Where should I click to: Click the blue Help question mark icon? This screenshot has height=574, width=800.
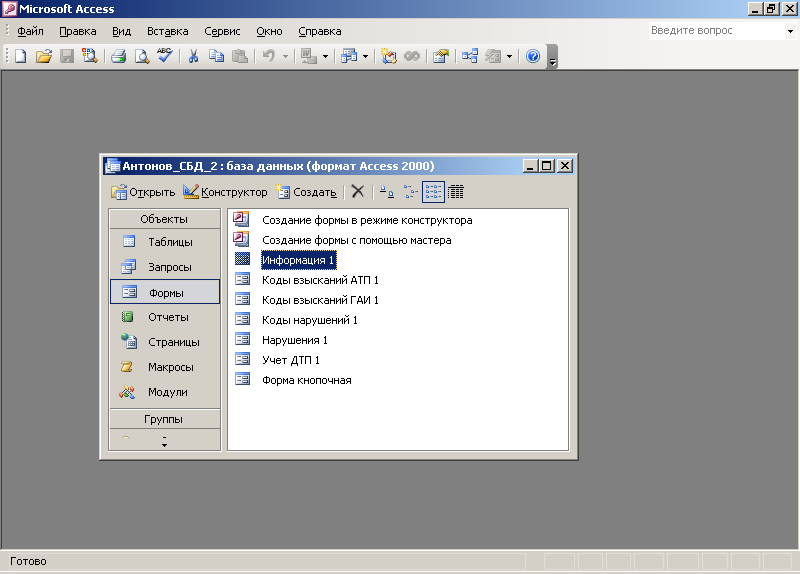point(533,56)
